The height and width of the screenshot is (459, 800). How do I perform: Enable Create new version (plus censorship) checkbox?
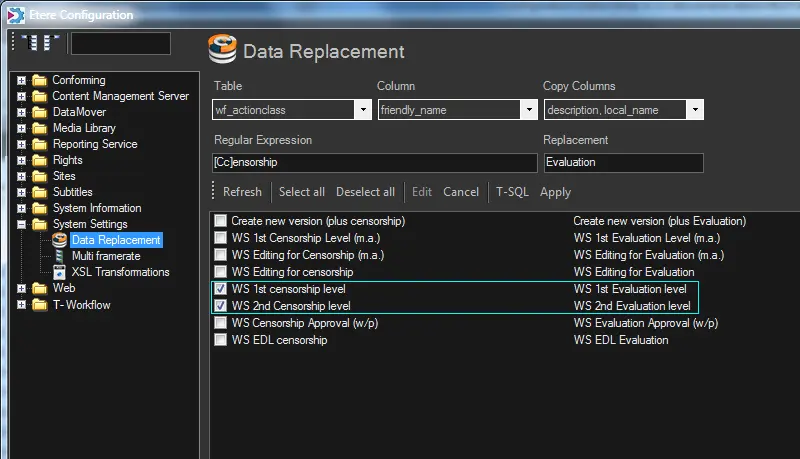click(x=220, y=221)
